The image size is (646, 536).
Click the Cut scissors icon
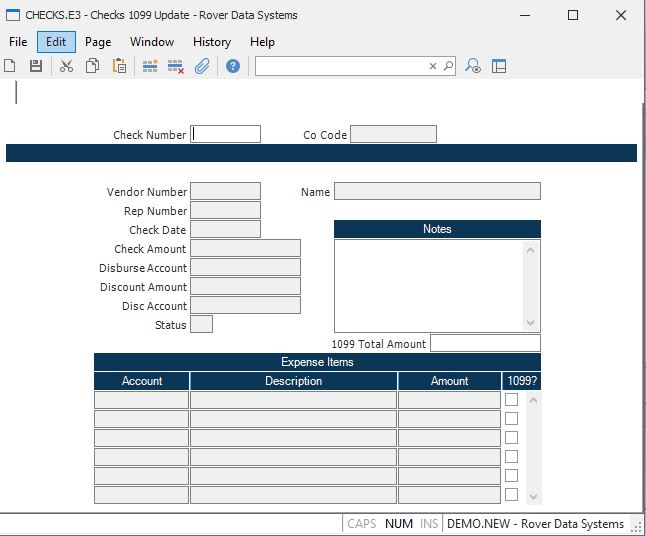point(66,66)
